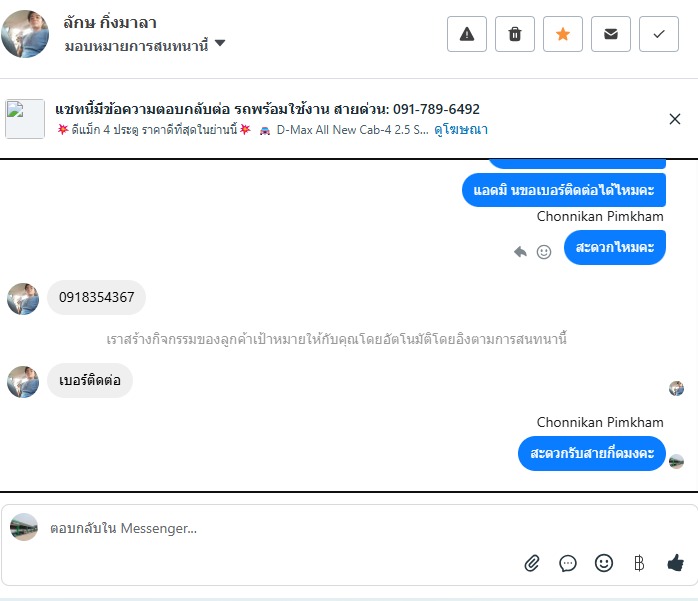Open ลักษ กิ่งมาลา profile picture in header

tap(25, 34)
